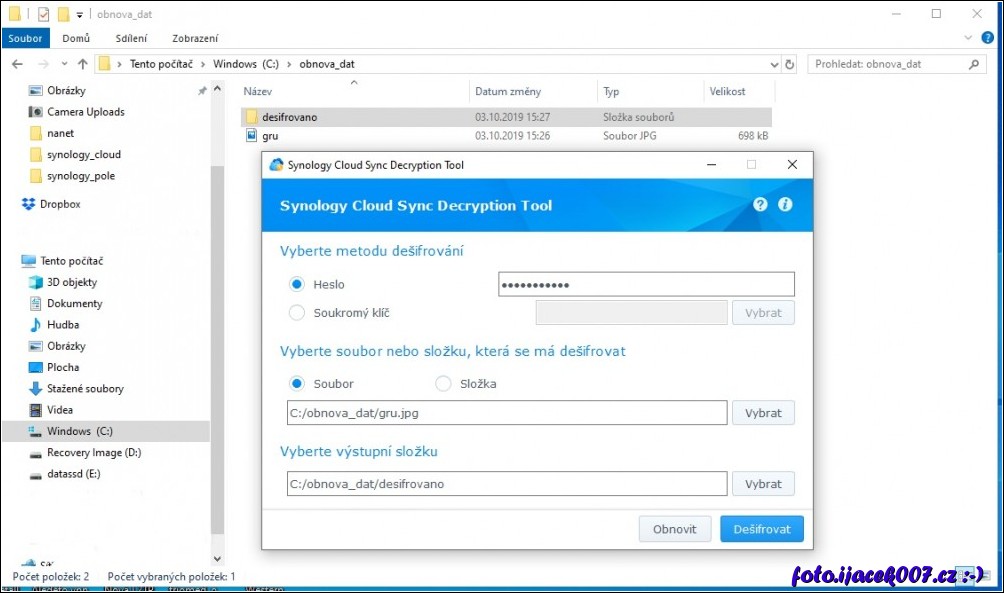Select the Heslo radio button

click(x=297, y=284)
